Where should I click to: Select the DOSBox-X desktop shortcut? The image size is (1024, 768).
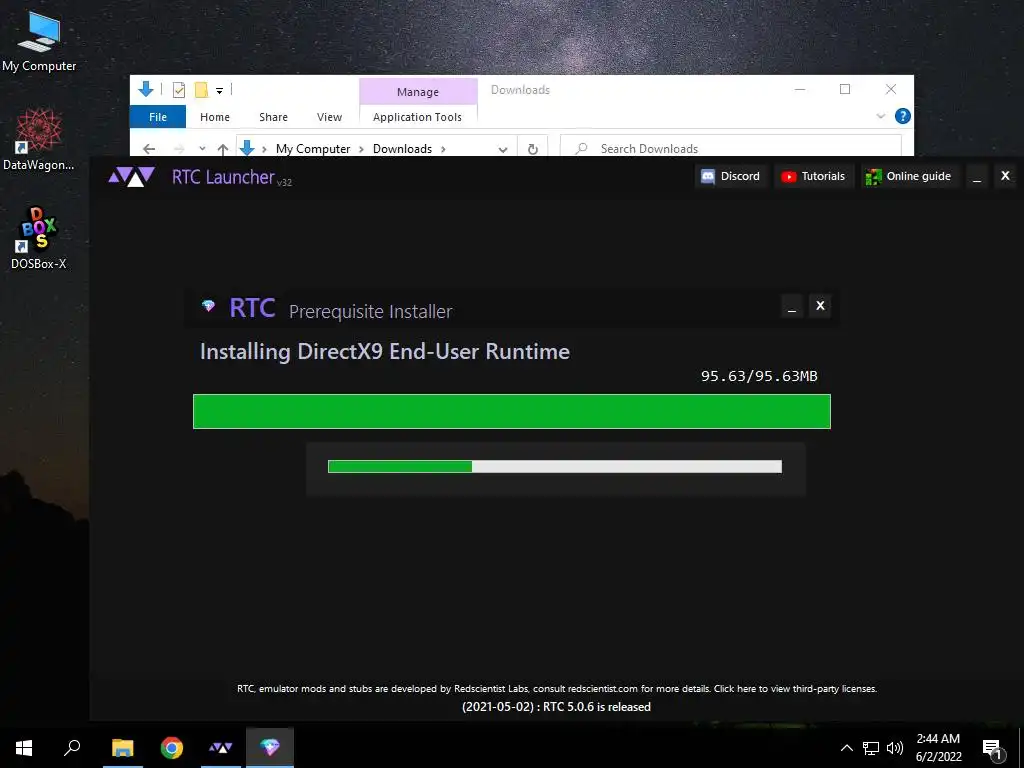(x=39, y=238)
